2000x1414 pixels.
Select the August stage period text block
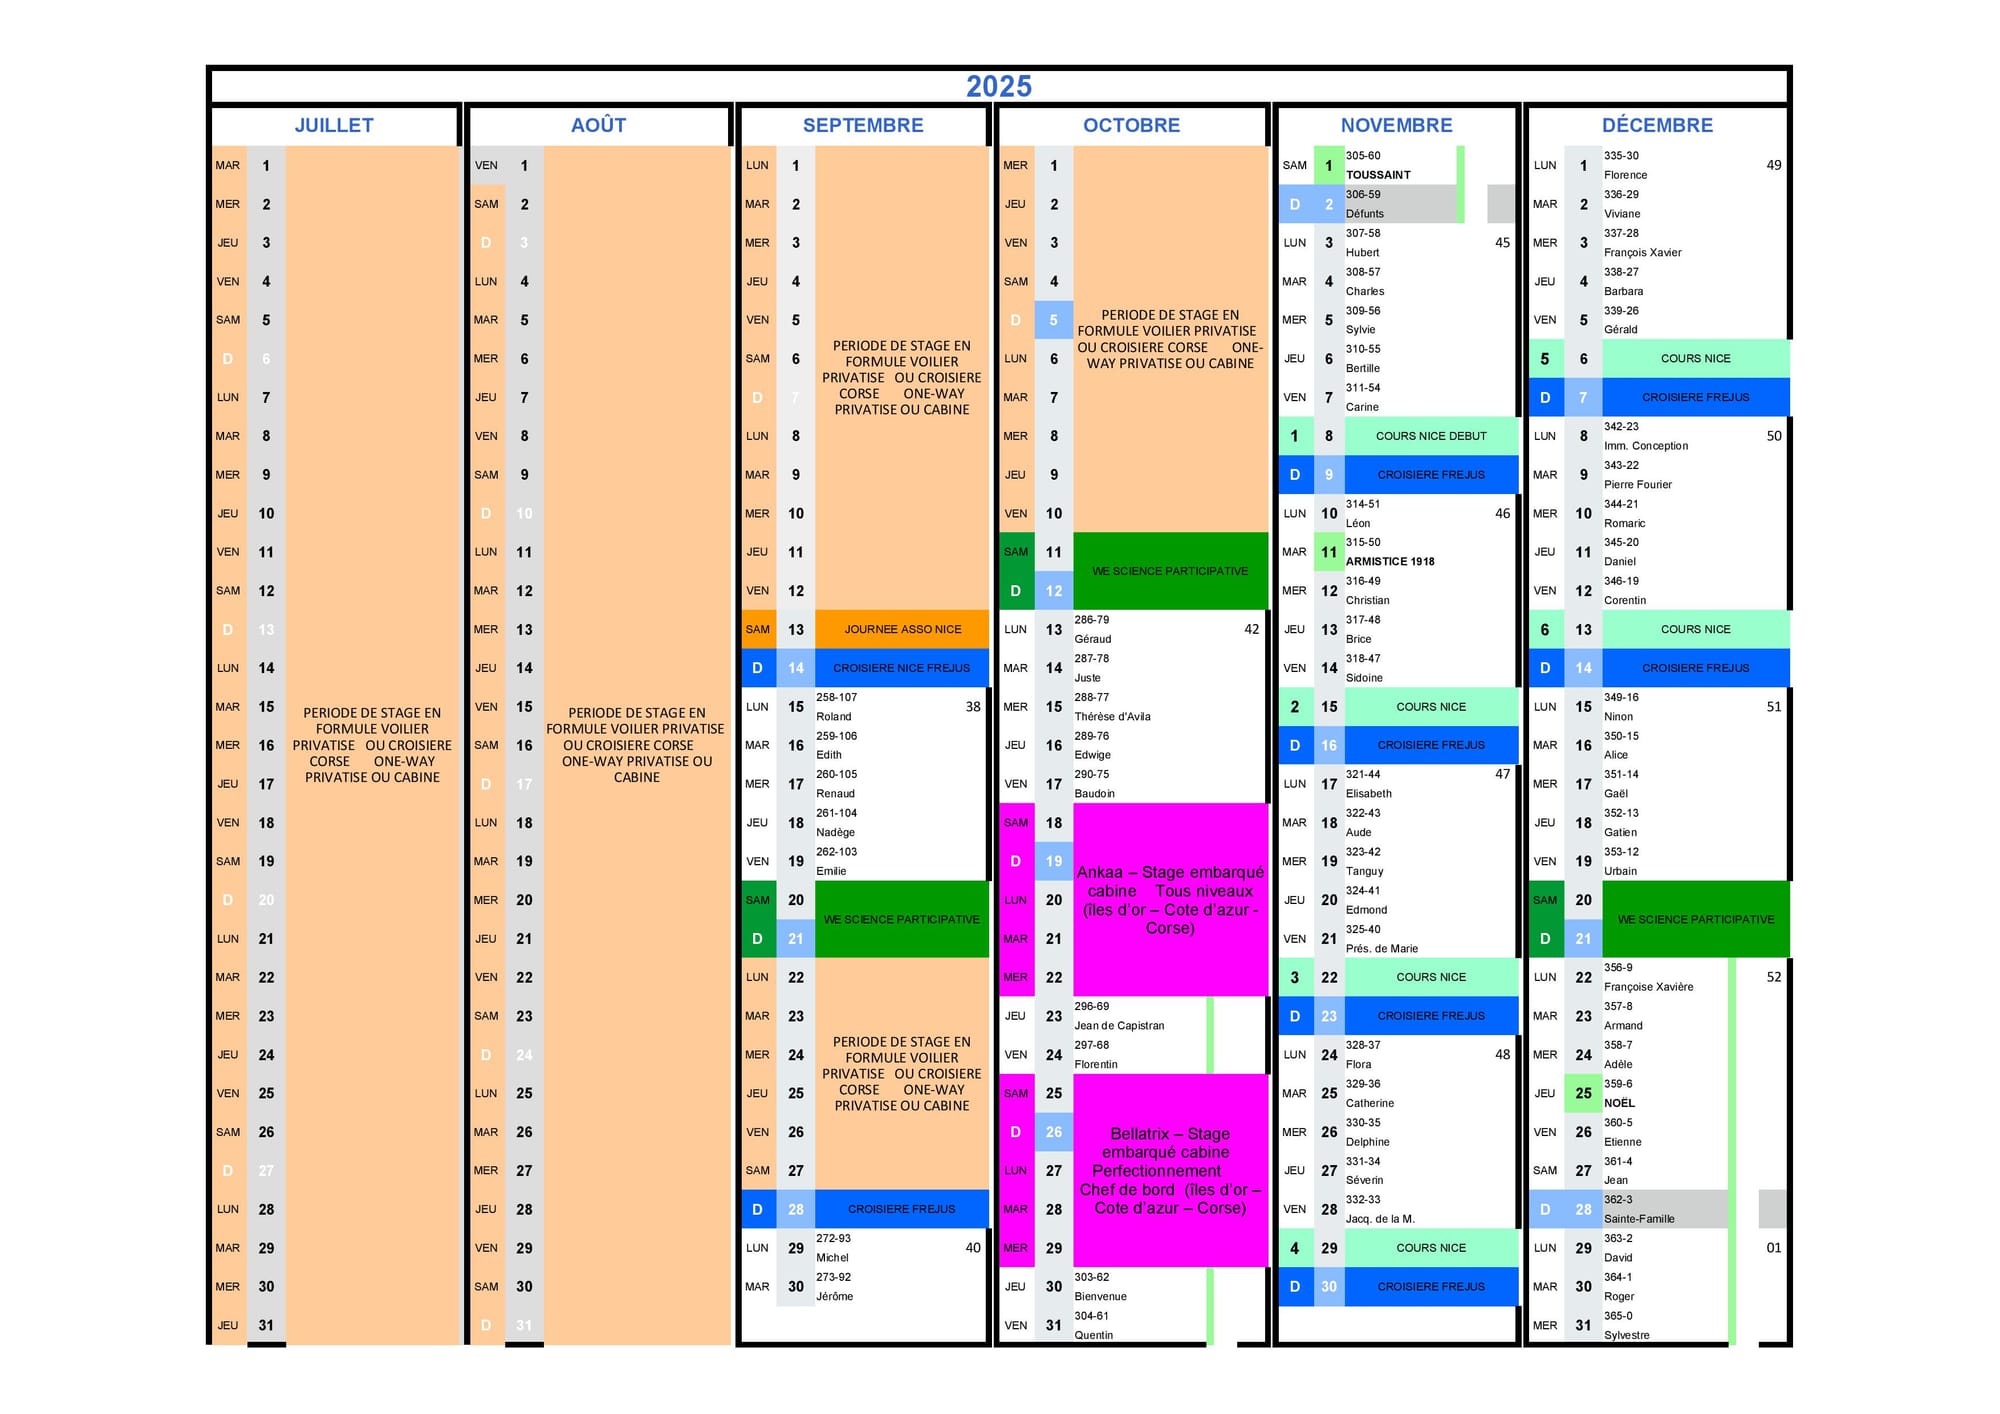point(636,745)
